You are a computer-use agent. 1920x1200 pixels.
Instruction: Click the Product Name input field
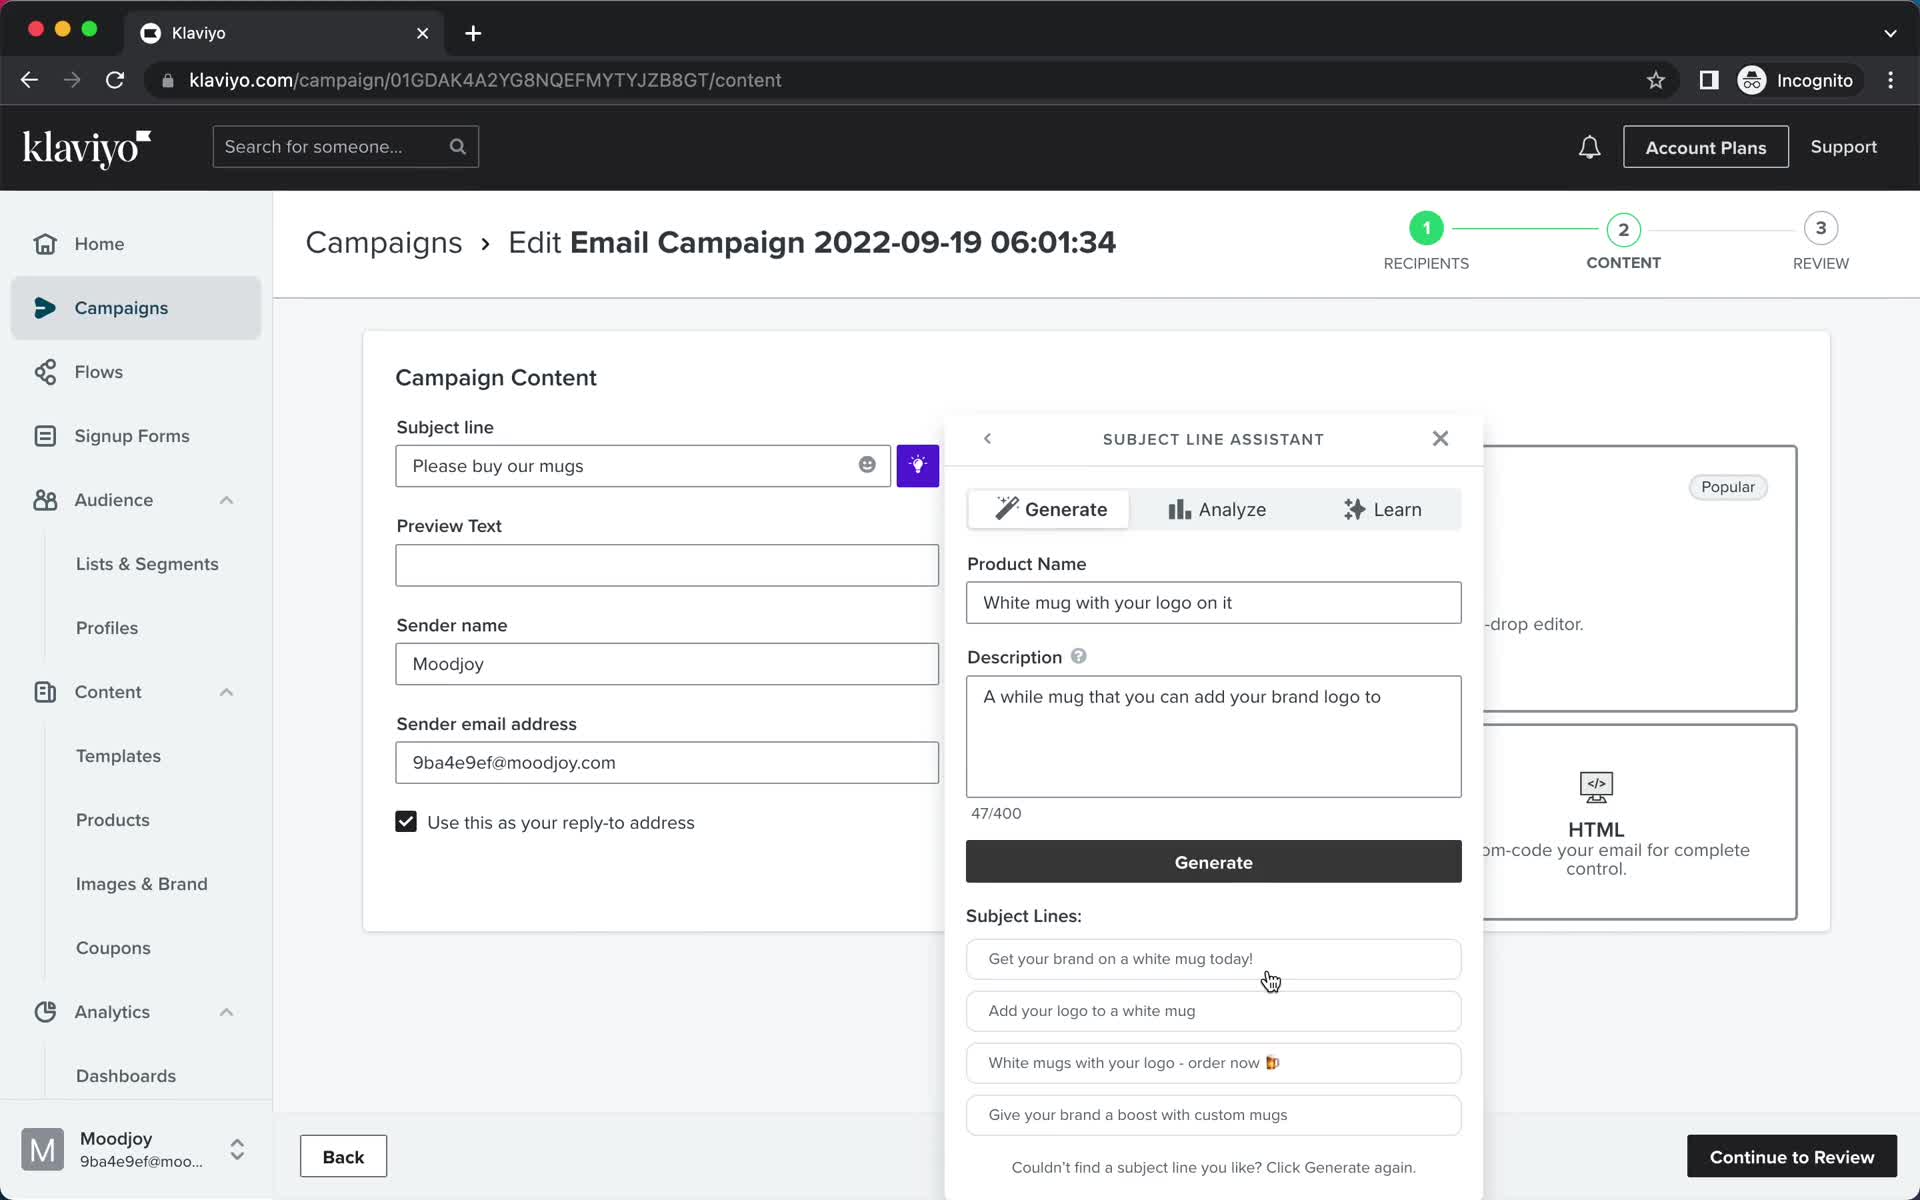1214,601
